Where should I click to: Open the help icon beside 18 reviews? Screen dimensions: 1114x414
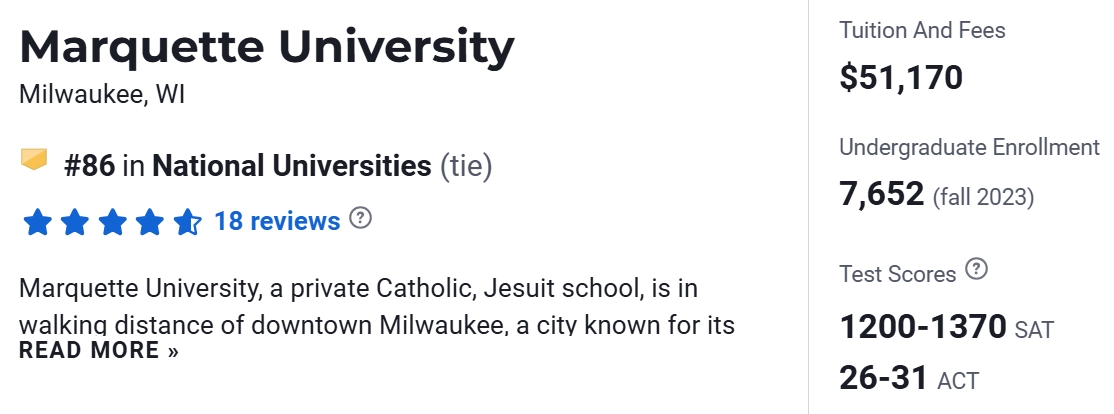[x=361, y=218]
